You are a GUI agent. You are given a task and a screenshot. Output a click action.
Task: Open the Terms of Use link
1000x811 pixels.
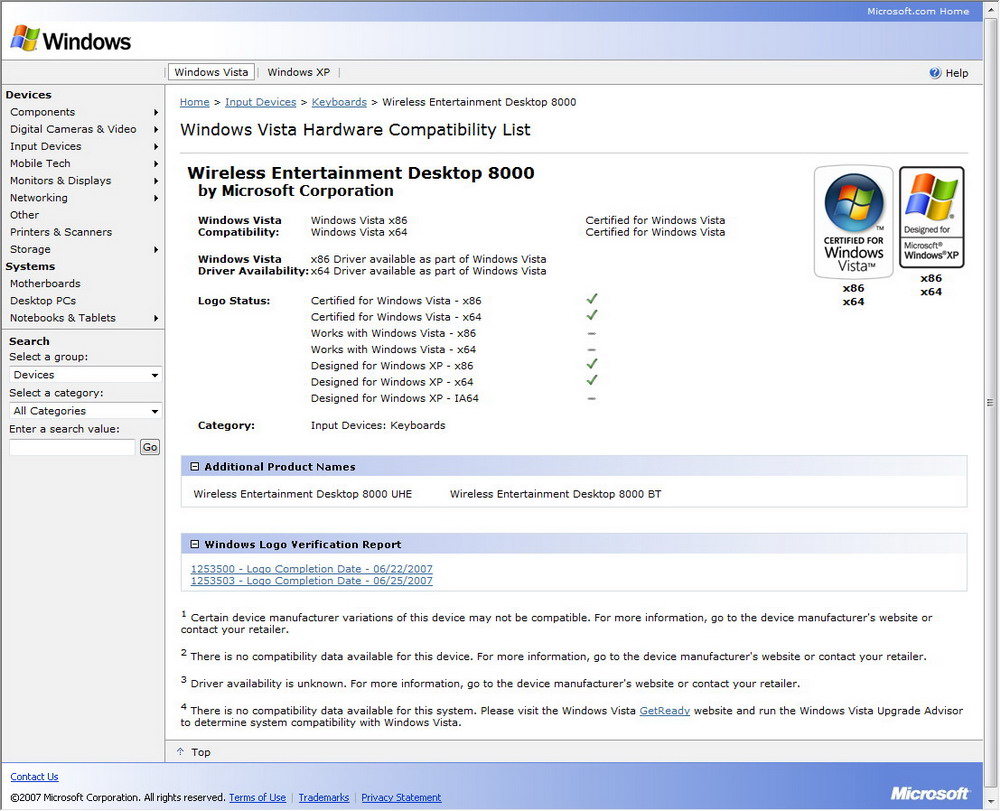click(258, 798)
